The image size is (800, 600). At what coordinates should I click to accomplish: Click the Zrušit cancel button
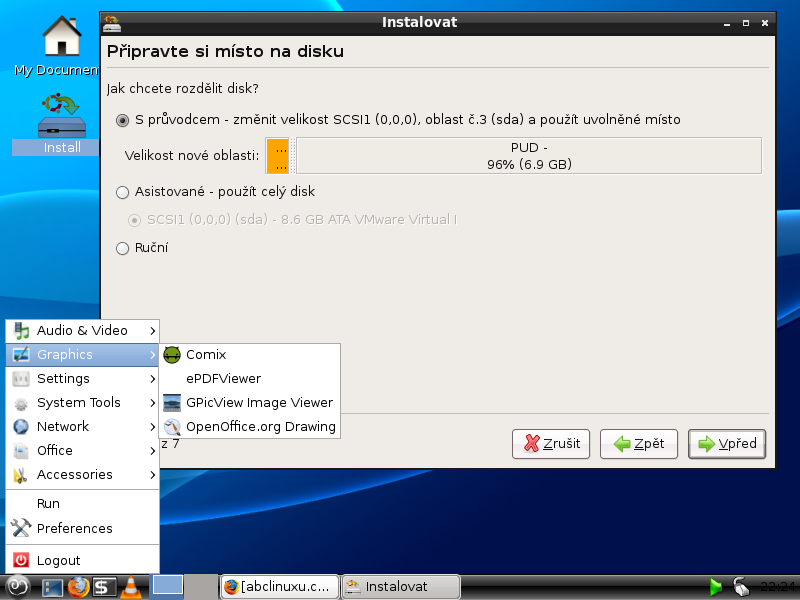[x=551, y=444]
